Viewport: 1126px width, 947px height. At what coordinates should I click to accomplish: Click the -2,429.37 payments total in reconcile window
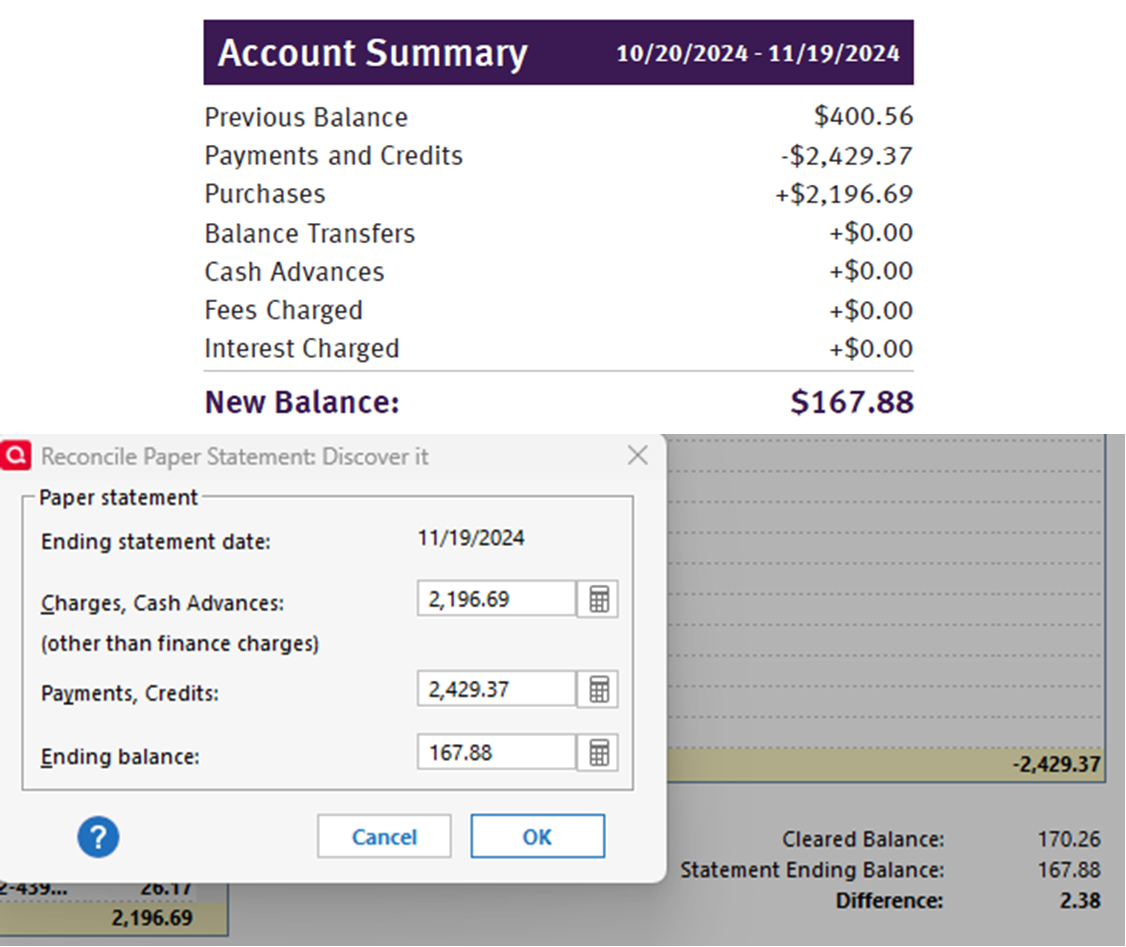click(1056, 764)
